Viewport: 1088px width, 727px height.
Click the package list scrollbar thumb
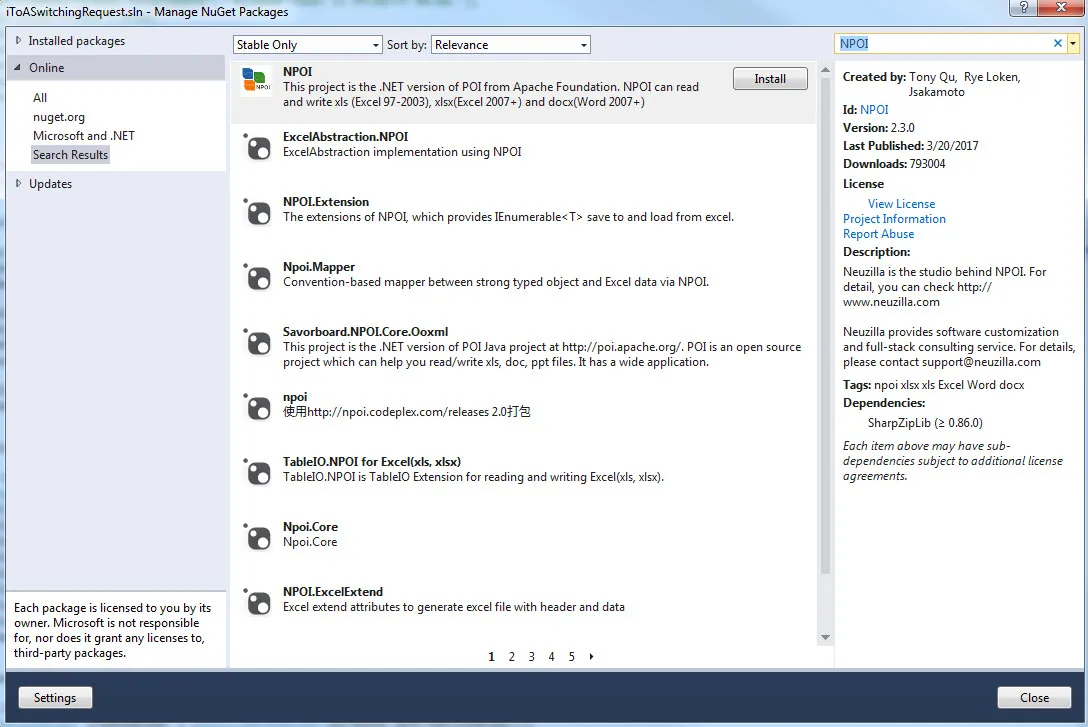click(825, 325)
